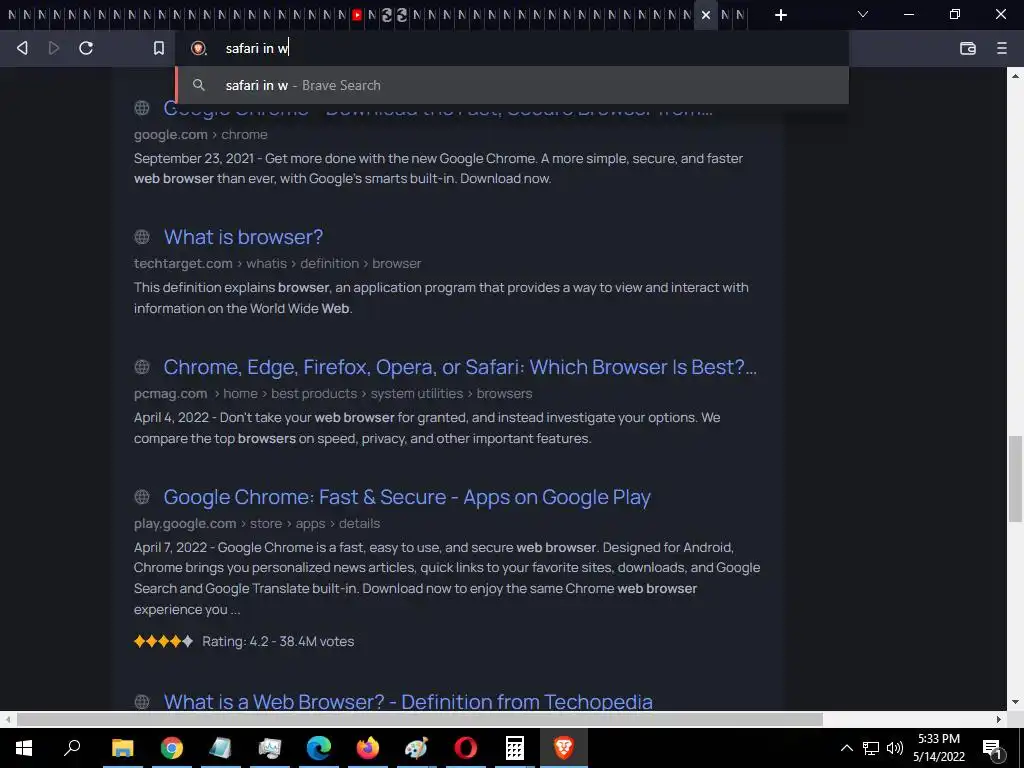1024x768 pixels.
Task: Open Paint from taskbar
Action: click(x=417, y=748)
